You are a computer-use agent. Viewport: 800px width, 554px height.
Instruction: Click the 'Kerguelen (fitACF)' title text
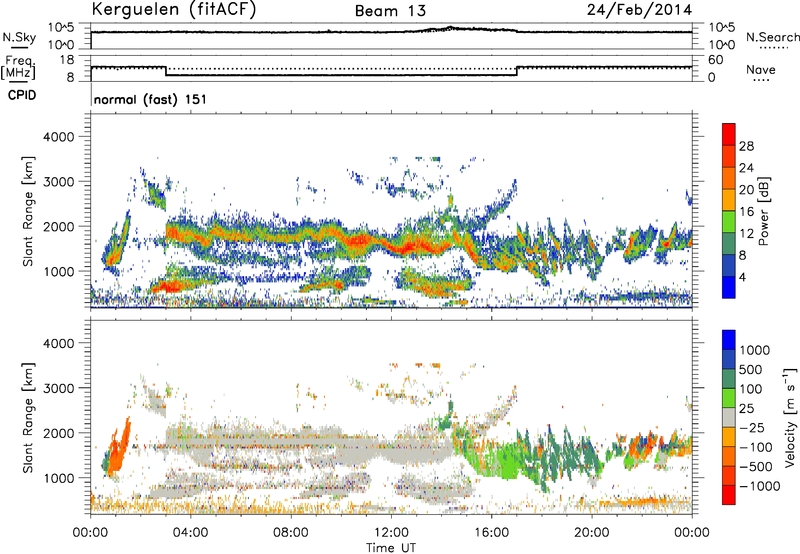coord(173,10)
